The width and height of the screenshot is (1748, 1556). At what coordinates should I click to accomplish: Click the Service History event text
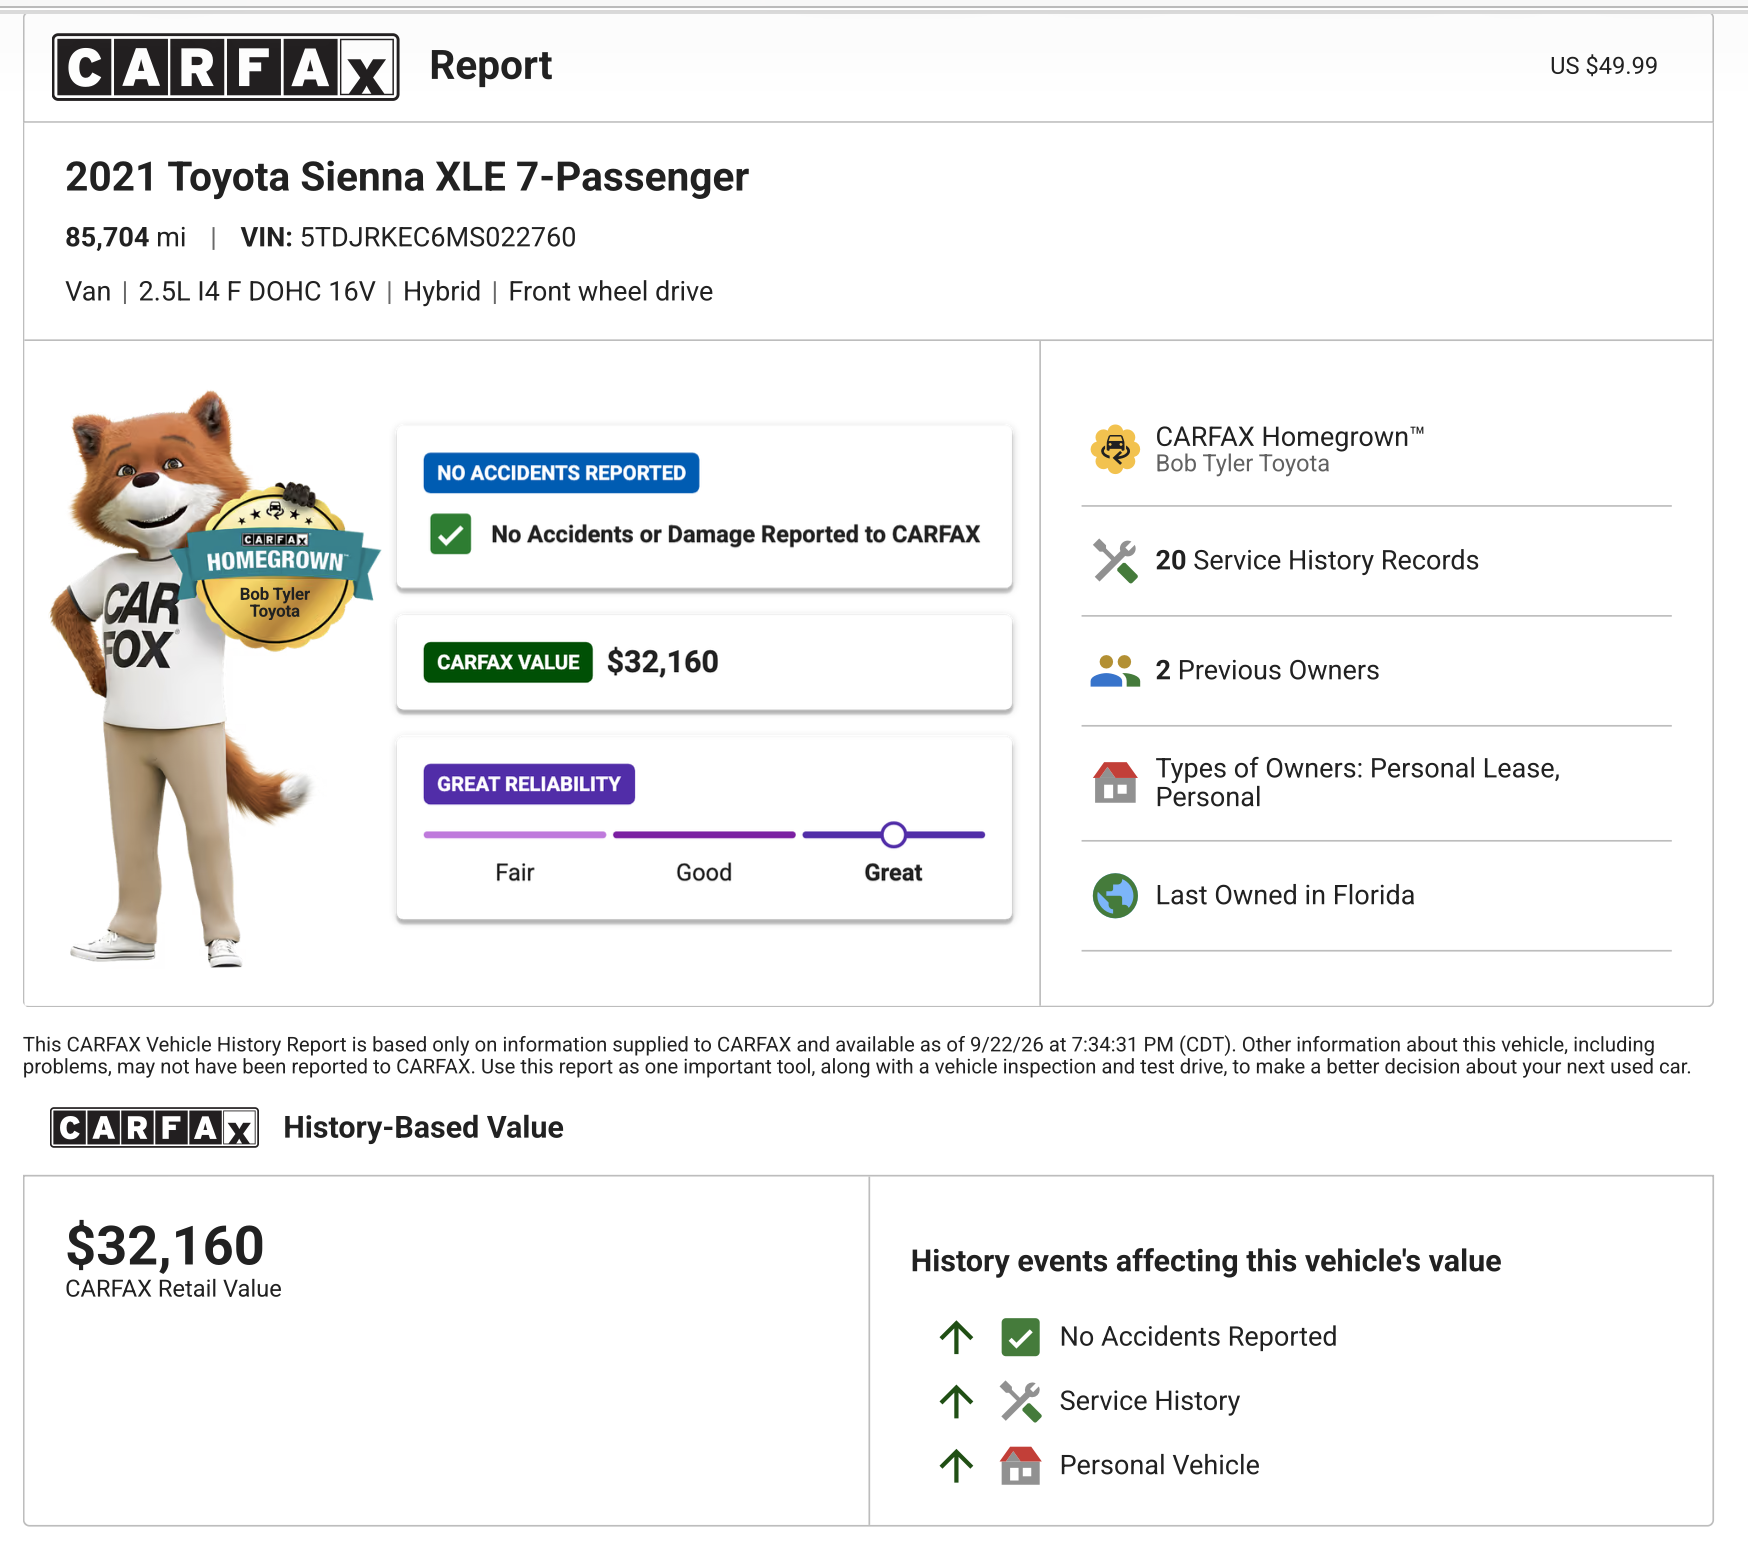click(x=1150, y=1401)
